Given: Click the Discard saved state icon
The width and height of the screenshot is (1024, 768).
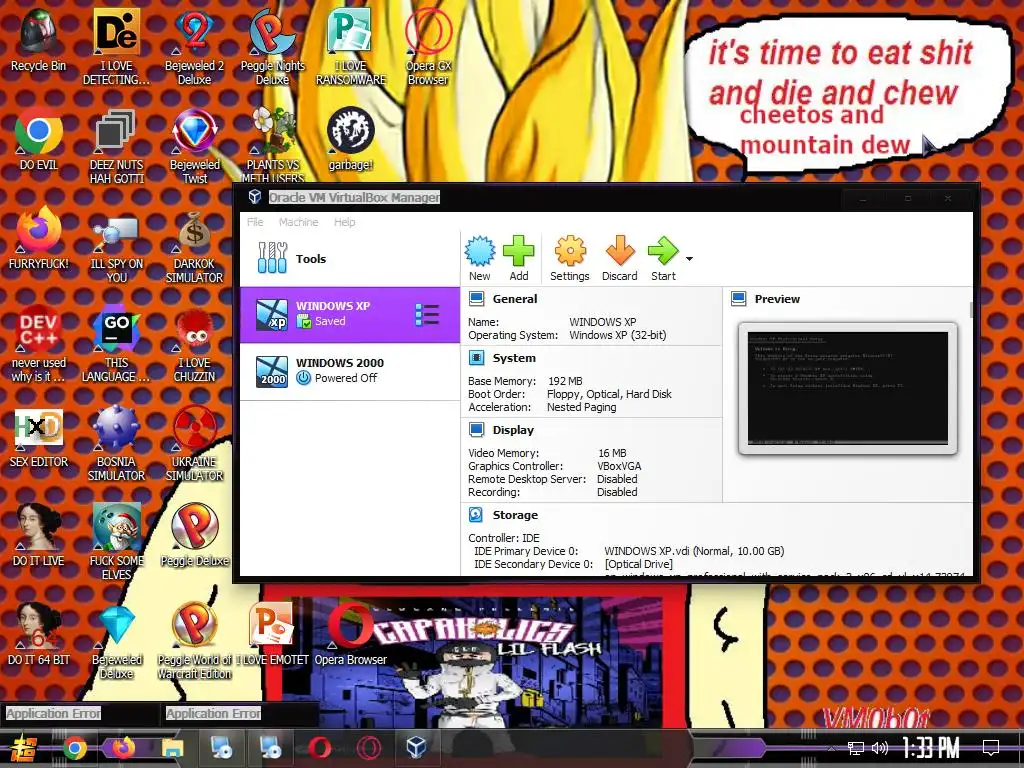Looking at the screenshot, I should click(x=619, y=259).
